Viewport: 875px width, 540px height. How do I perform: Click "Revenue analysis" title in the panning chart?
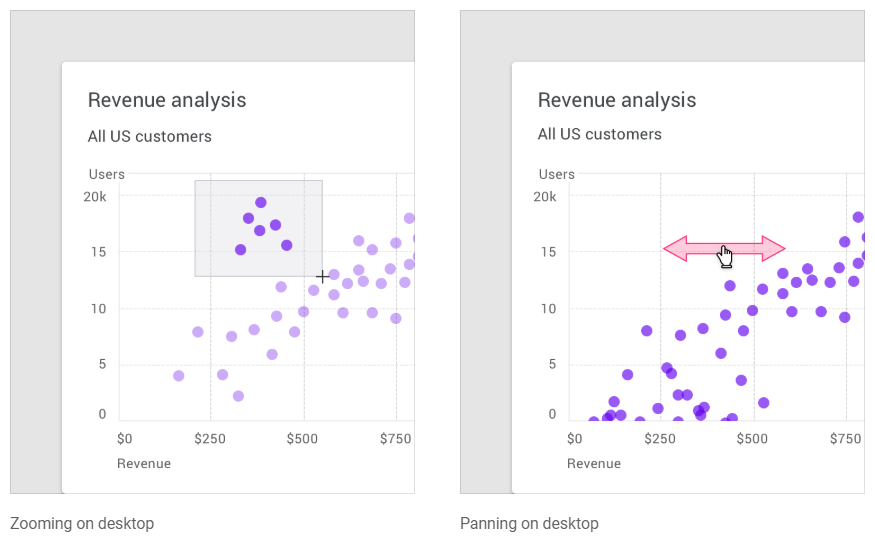(617, 100)
